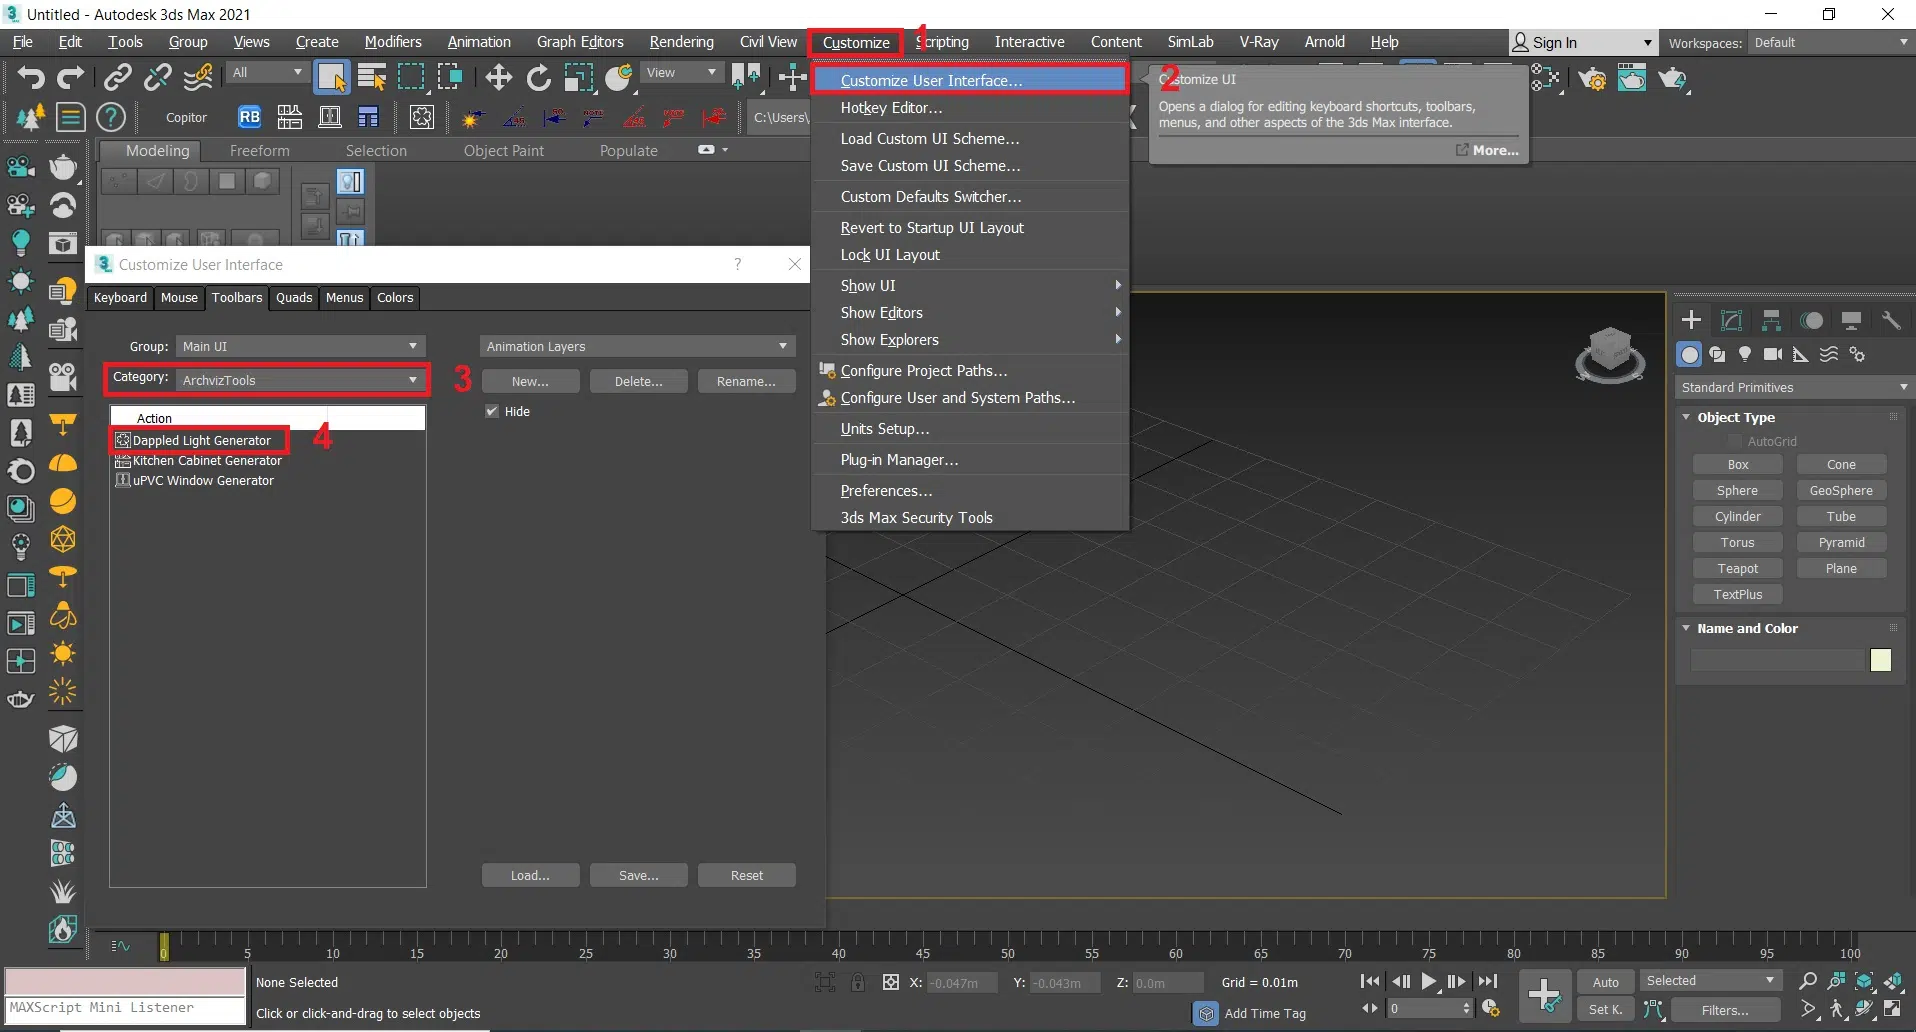
Task: Choose Hotkey Editor from Customize menu
Action: click(891, 108)
